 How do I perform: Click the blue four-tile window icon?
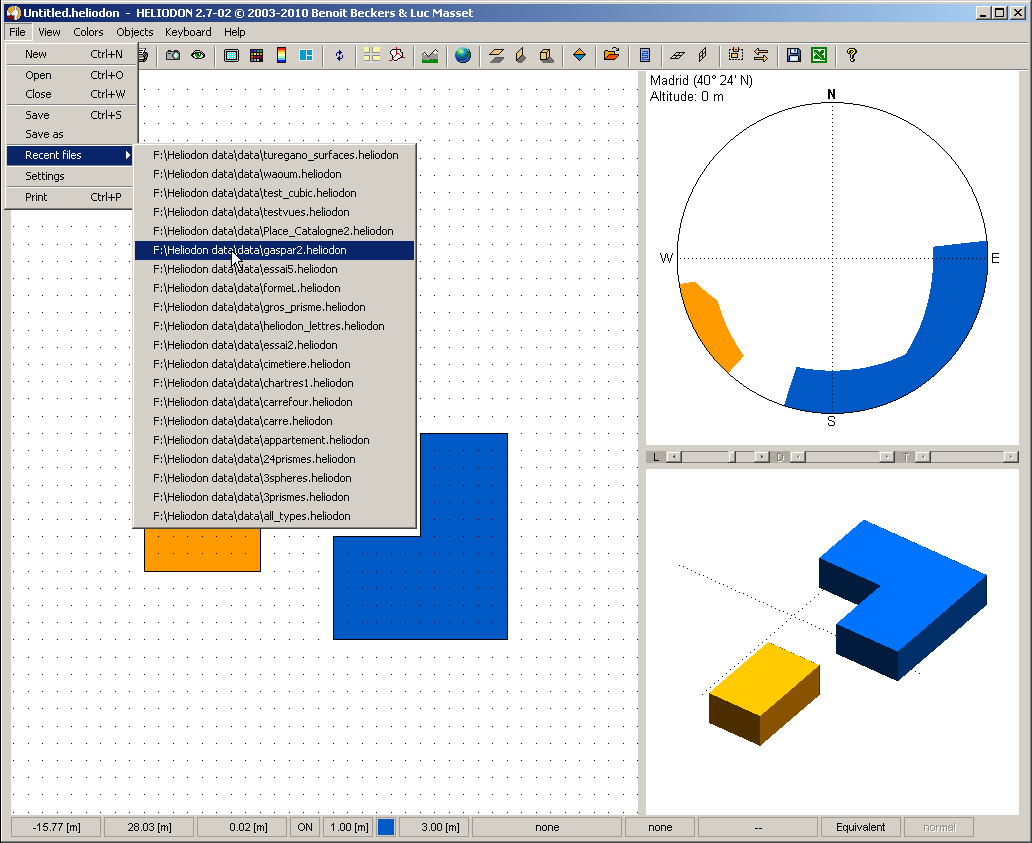[x=306, y=55]
